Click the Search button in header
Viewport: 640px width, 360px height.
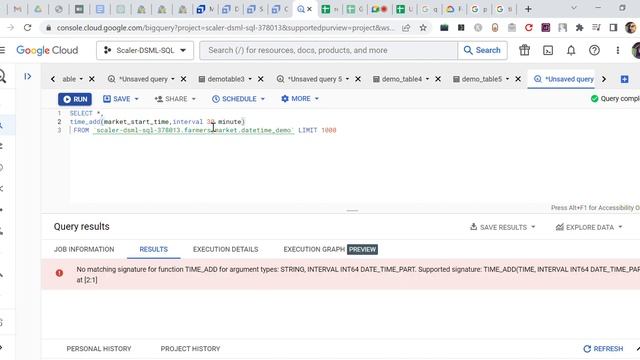482,50
